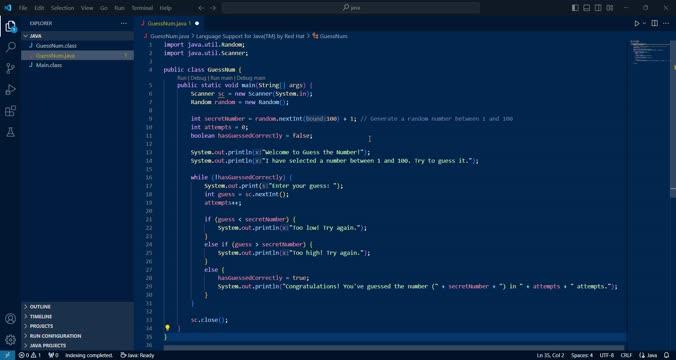The height and width of the screenshot is (360, 676).
Task: Click the Java: Ready status item
Action: (137, 355)
